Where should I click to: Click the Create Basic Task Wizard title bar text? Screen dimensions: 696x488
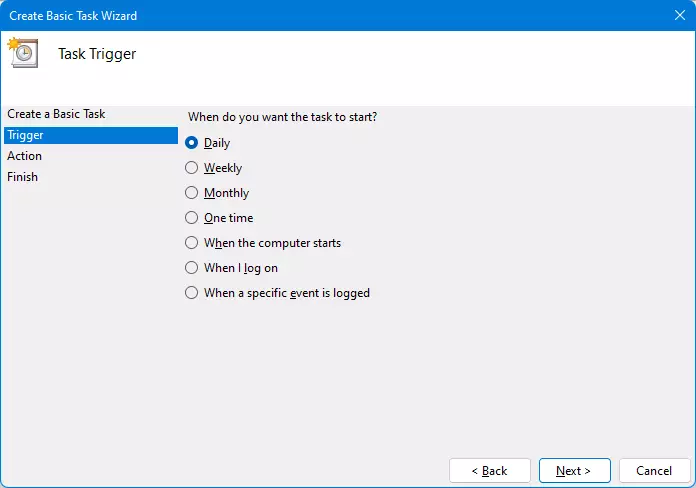coord(73,16)
